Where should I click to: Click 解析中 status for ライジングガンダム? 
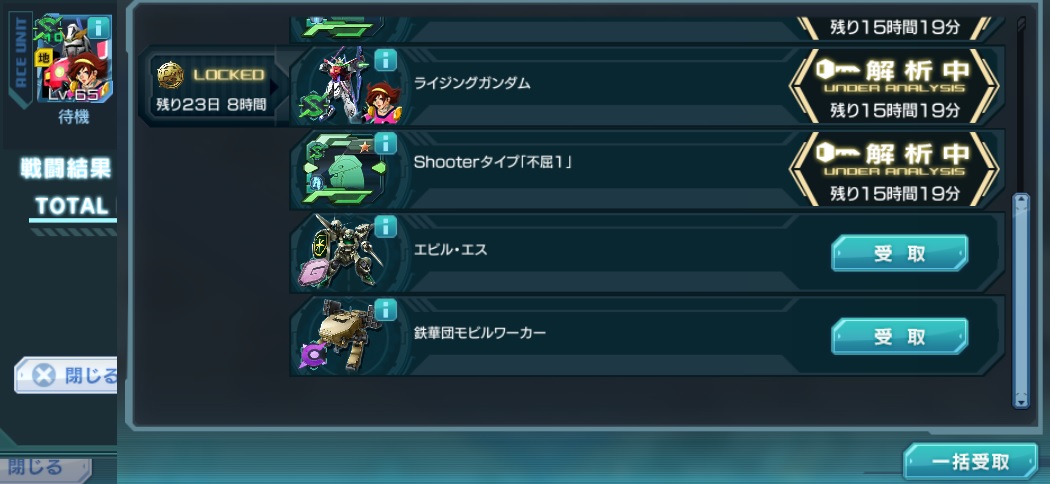click(894, 85)
